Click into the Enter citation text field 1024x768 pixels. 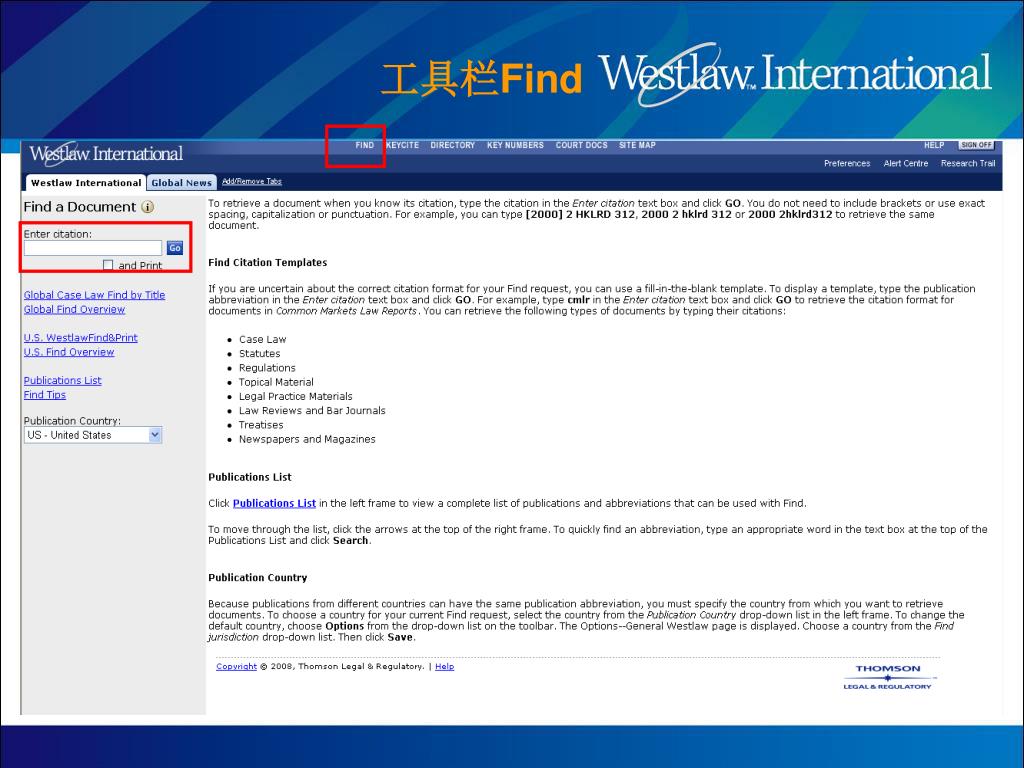coord(93,248)
